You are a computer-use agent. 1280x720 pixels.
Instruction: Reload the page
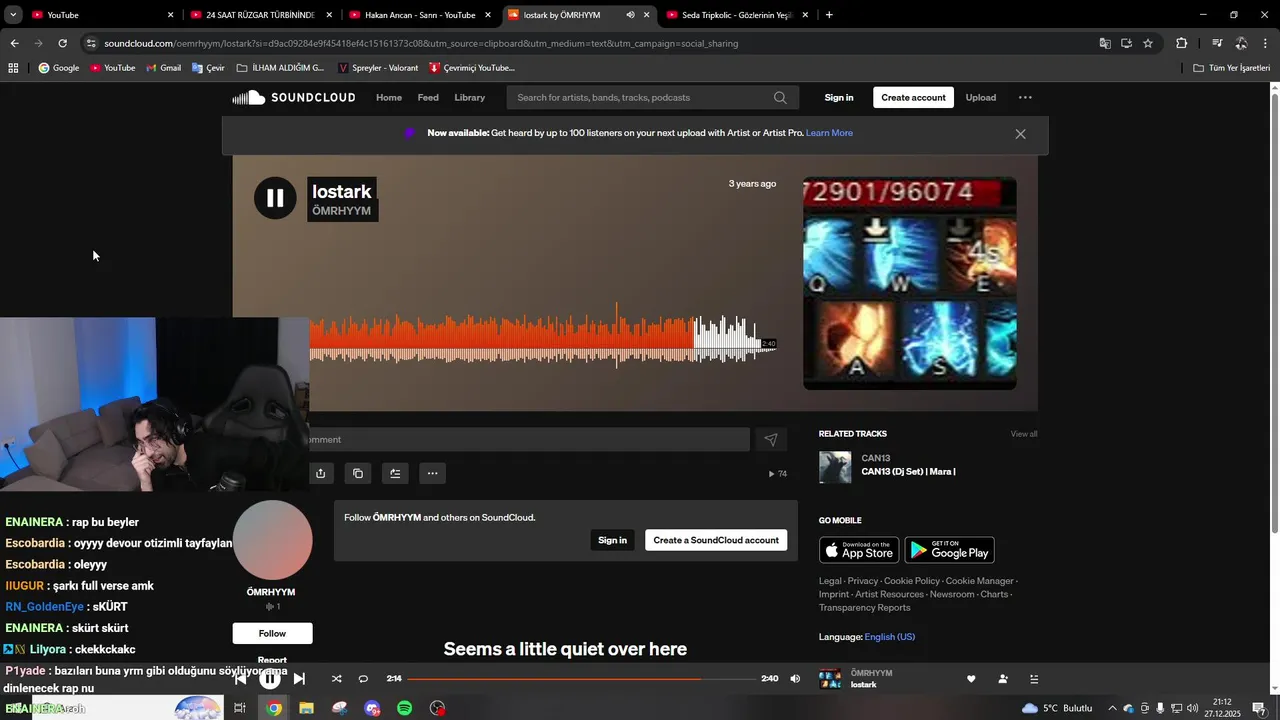click(x=62, y=43)
